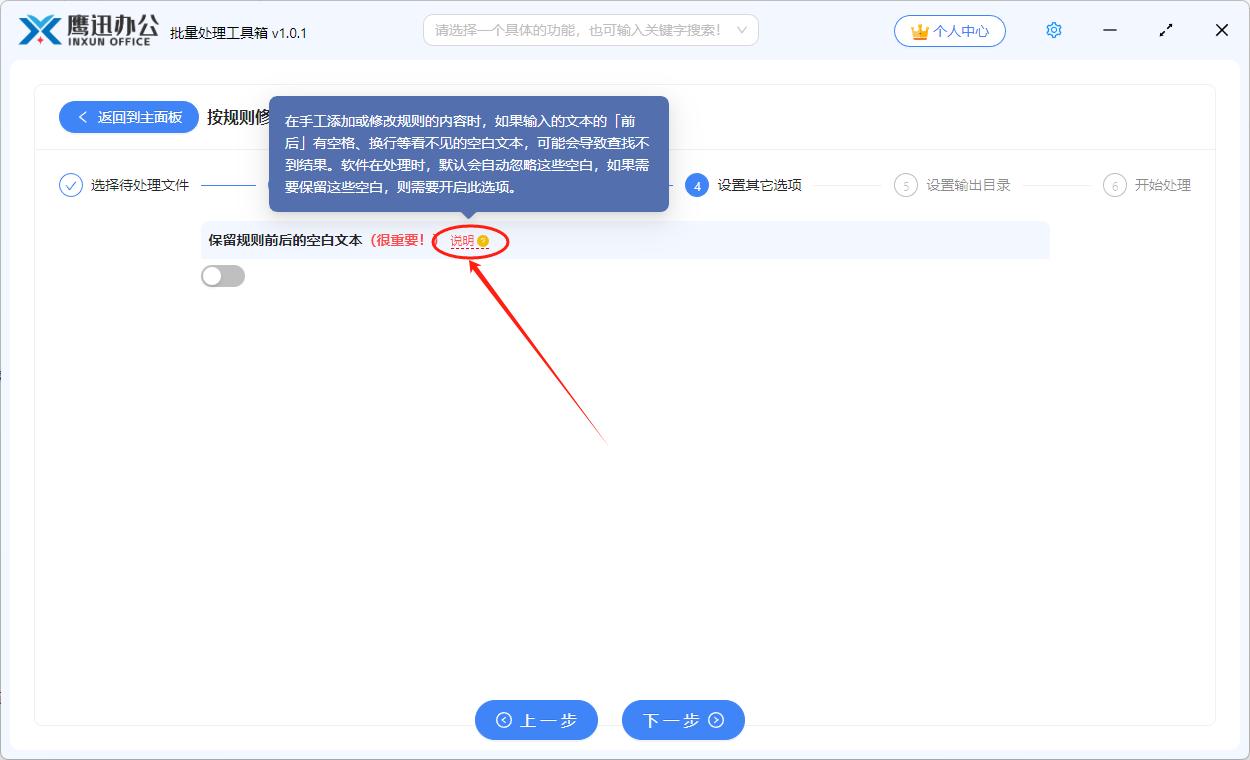
Task: Enable the 保留规则前后的空白文本 toggle switch
Action: pos(223,276)
